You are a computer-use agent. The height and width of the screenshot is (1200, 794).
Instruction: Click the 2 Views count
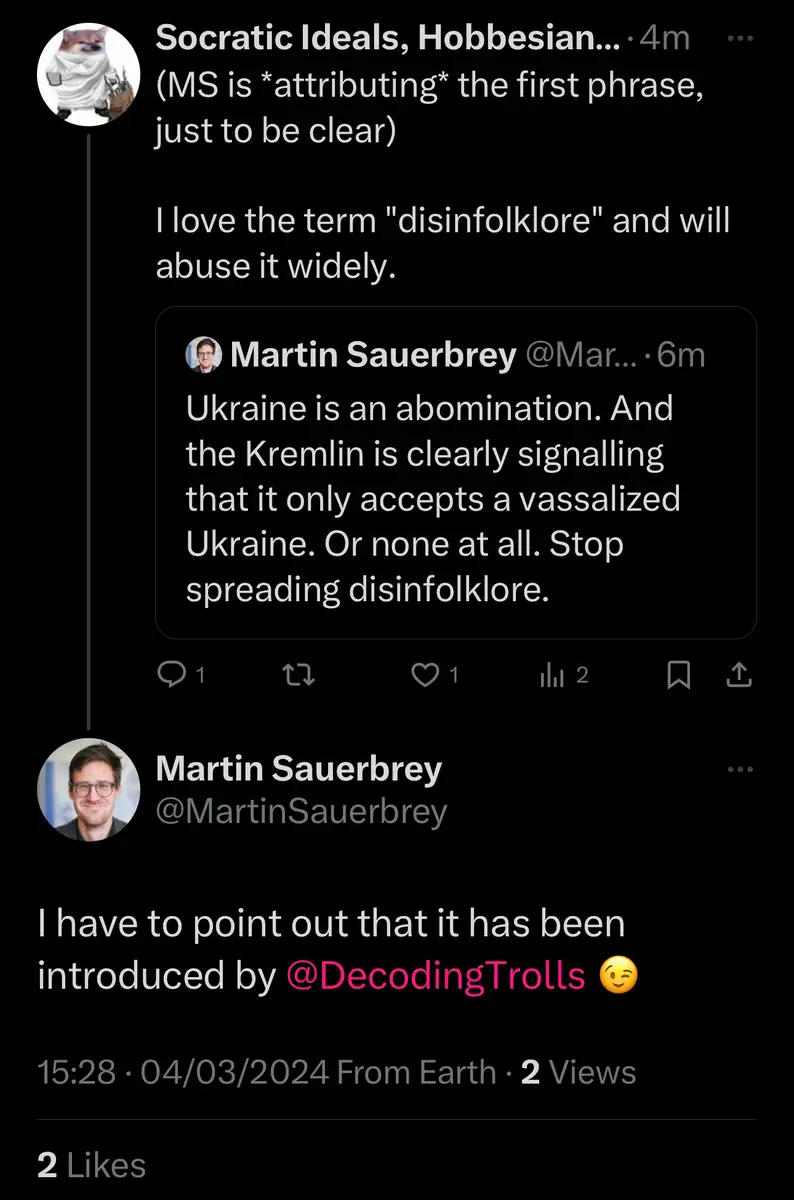578,1072
